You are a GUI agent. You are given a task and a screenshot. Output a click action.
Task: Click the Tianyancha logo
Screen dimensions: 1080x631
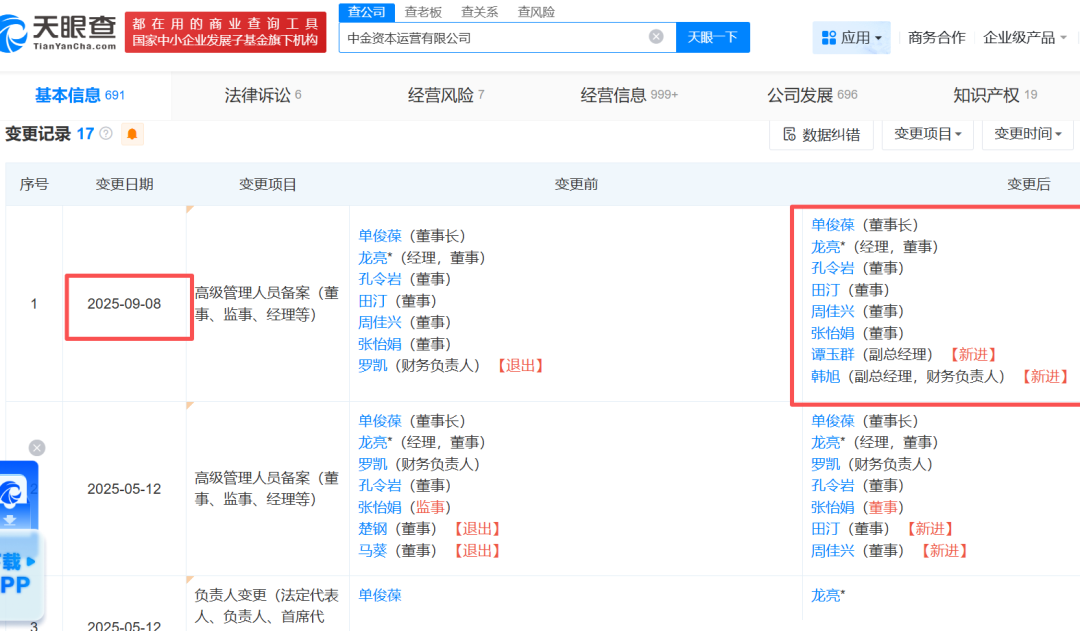(x=60, y=32)
